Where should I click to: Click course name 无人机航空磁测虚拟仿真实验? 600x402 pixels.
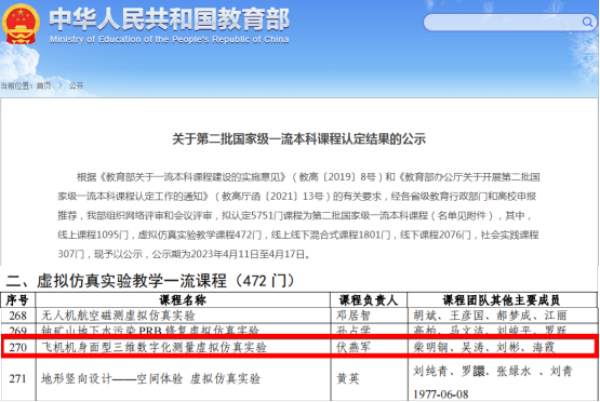pos(118,316)
